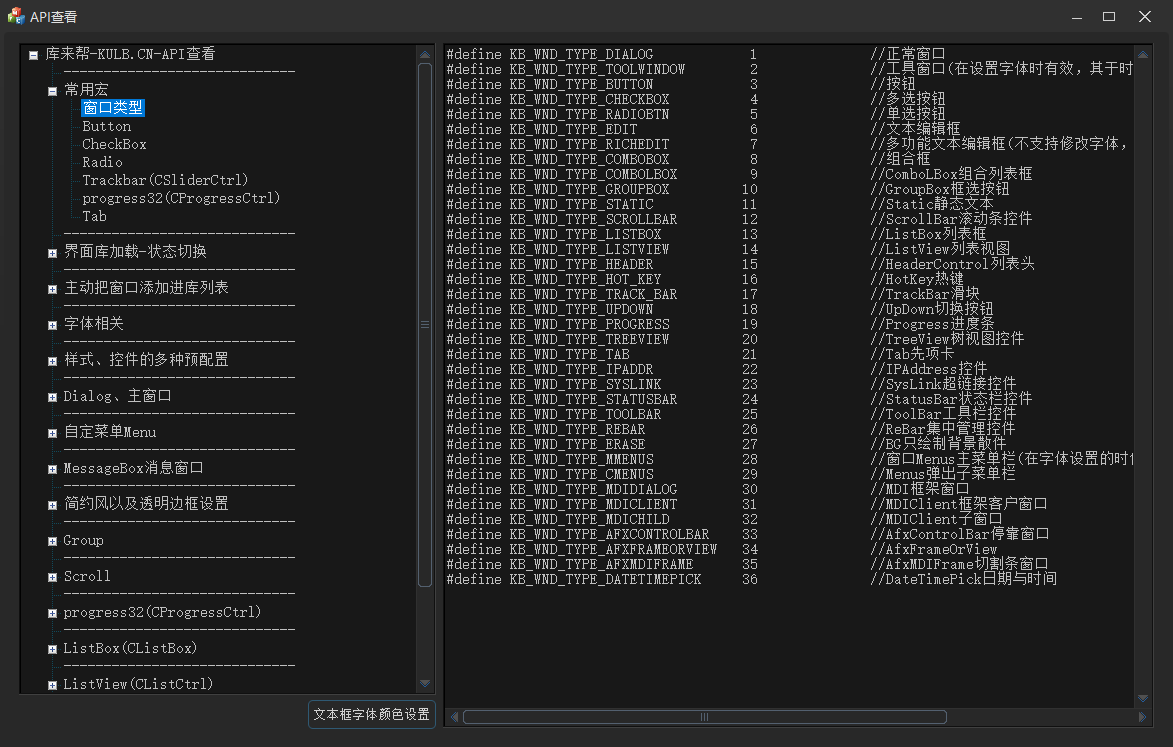1173x747 pixels.
Task: Click the code pane scroll up arrow
Action: pyautogui.click(x=1142, y=55)
